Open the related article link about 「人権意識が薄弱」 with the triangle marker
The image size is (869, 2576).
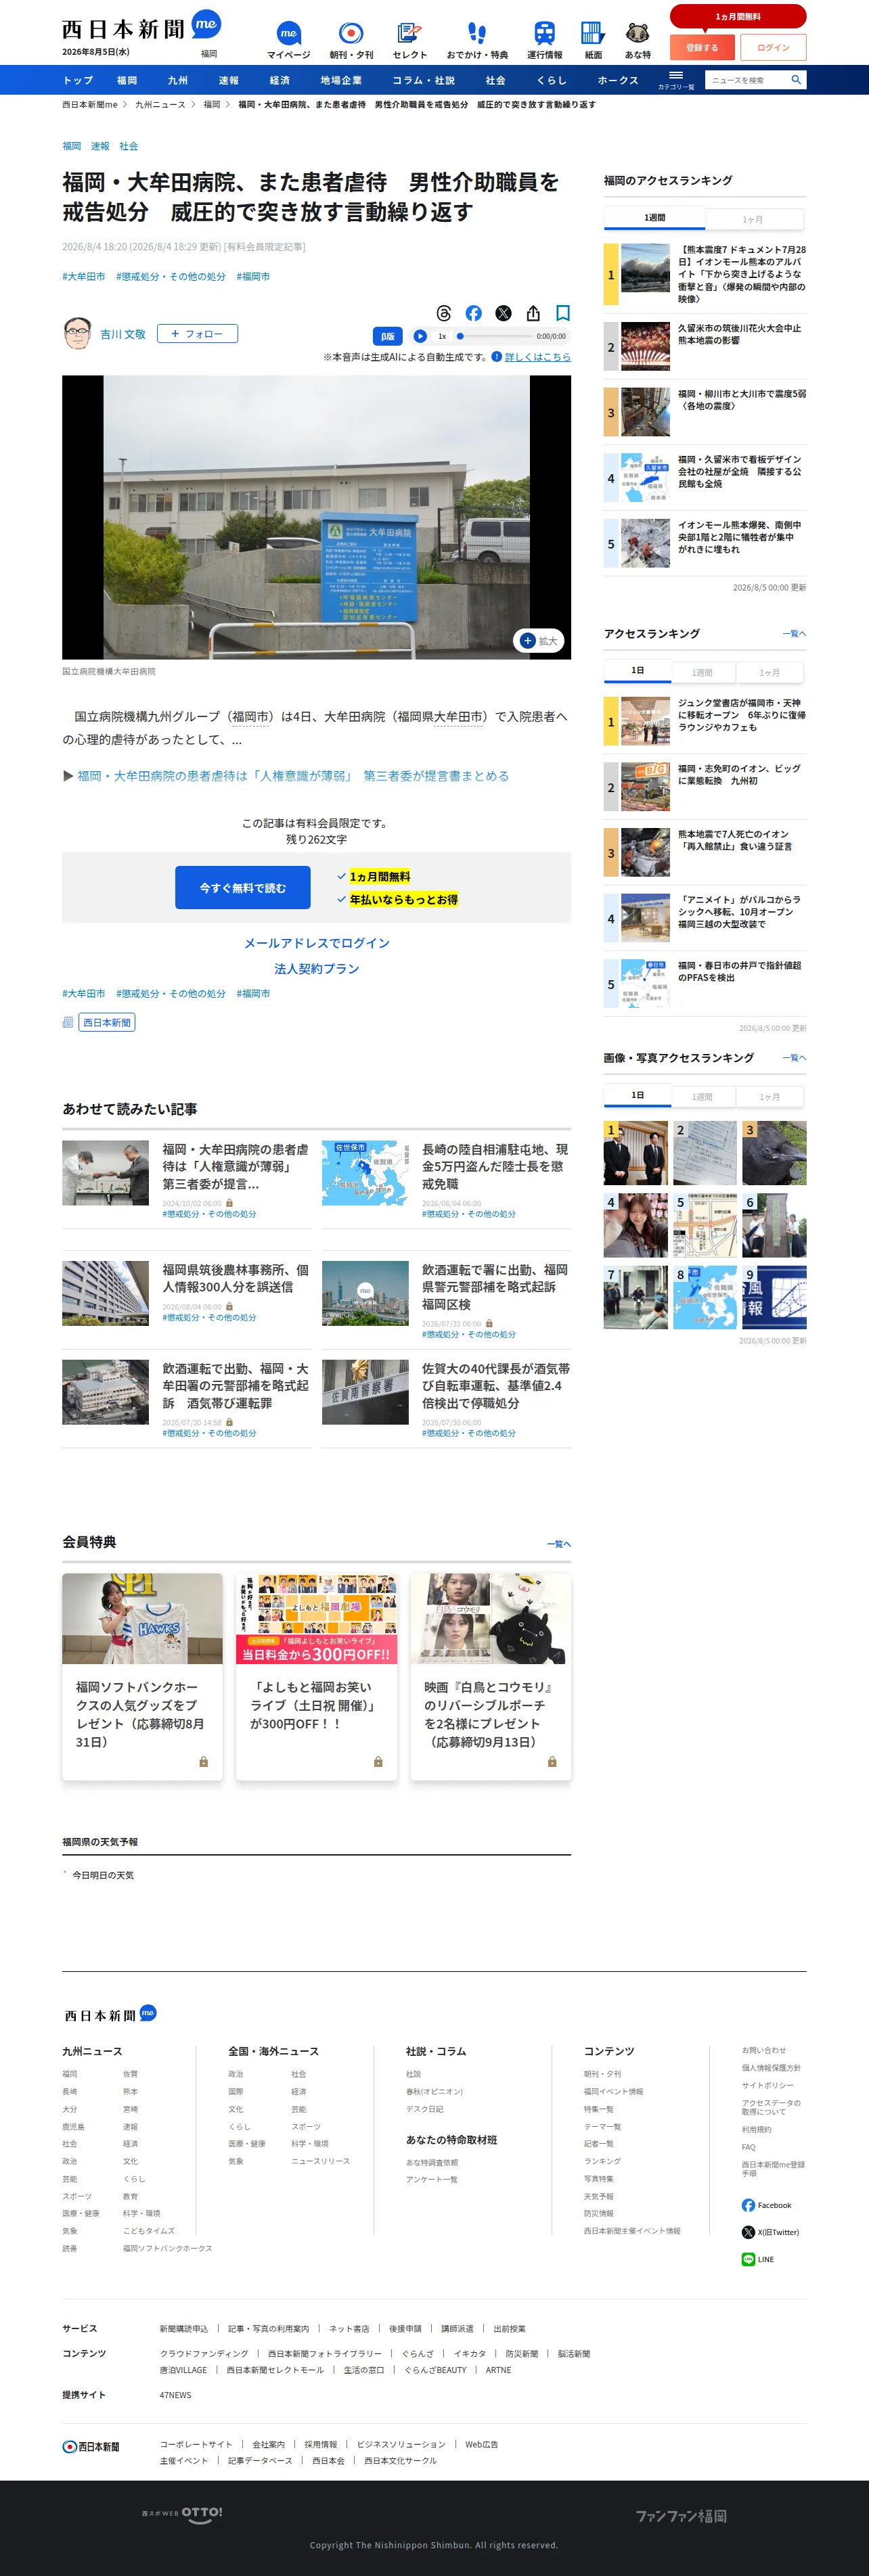(293, 776)
